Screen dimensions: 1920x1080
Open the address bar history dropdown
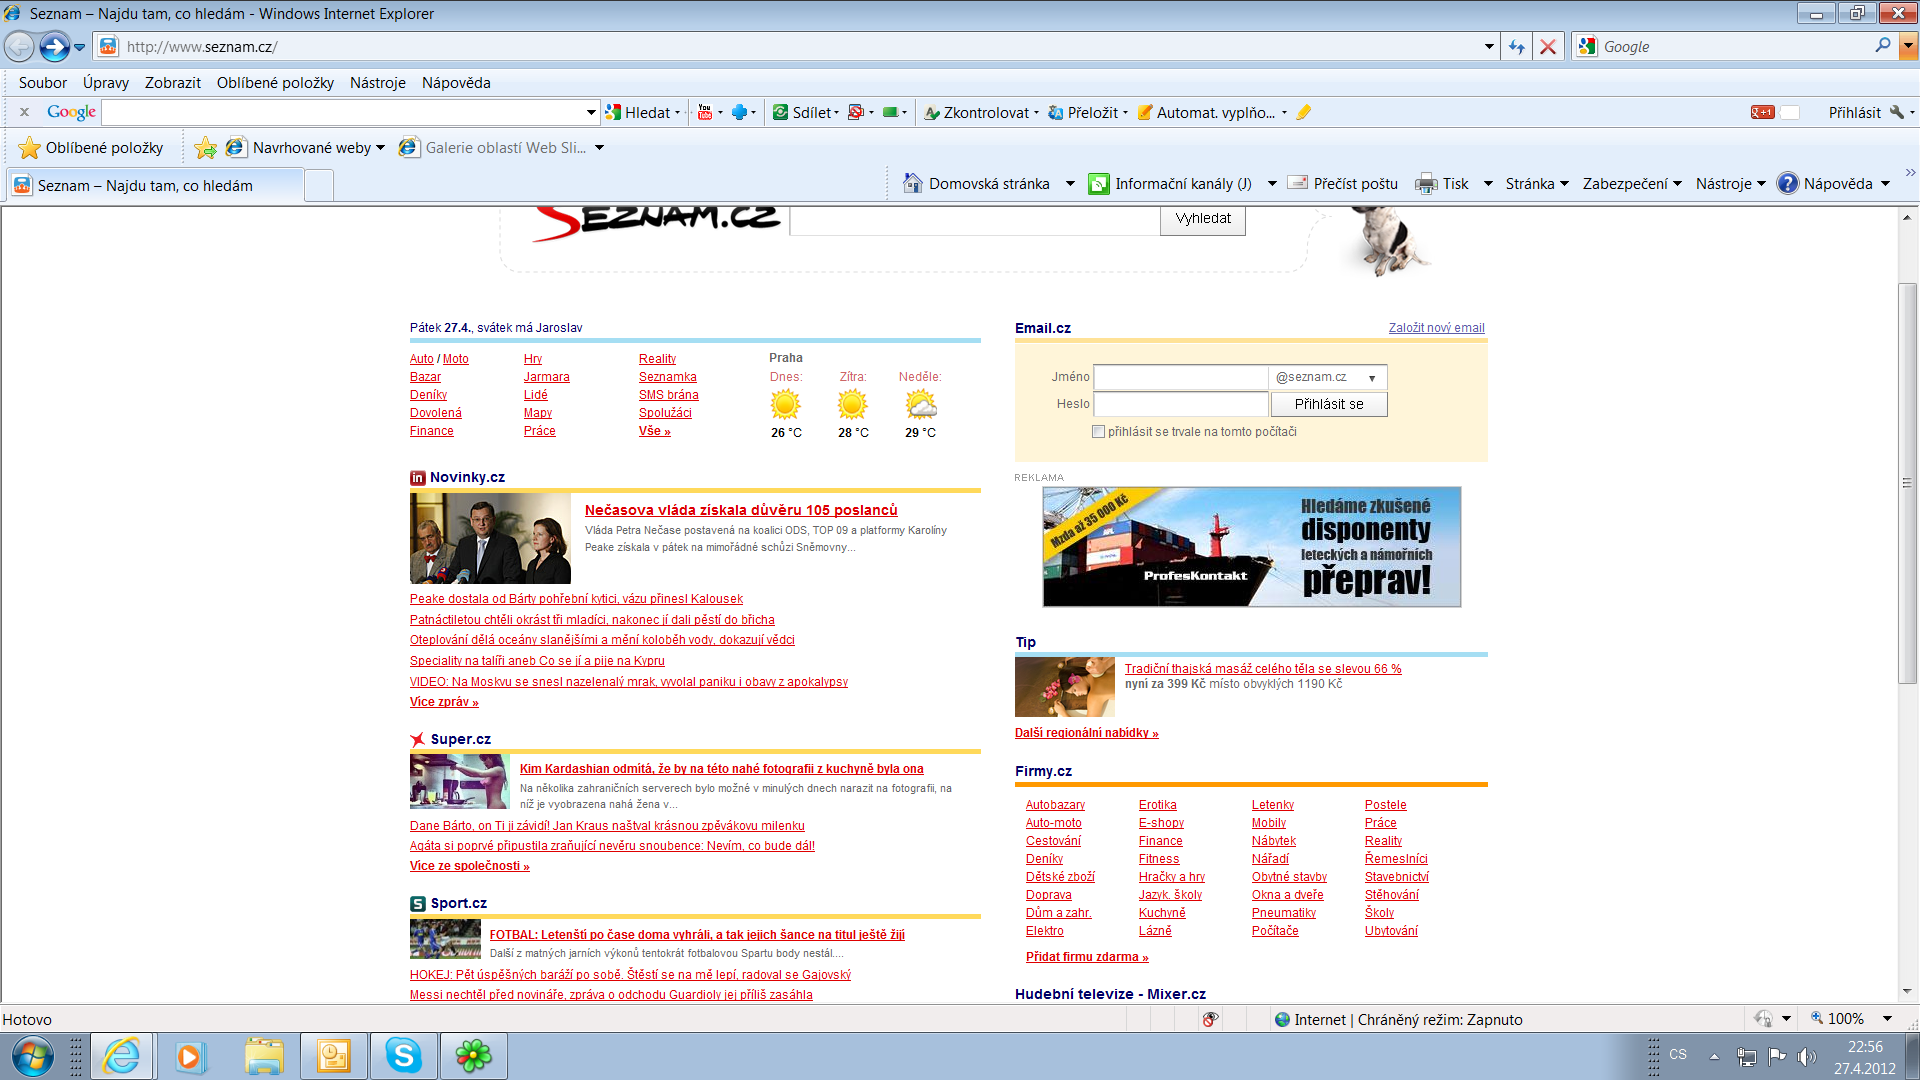point(1489,47)
